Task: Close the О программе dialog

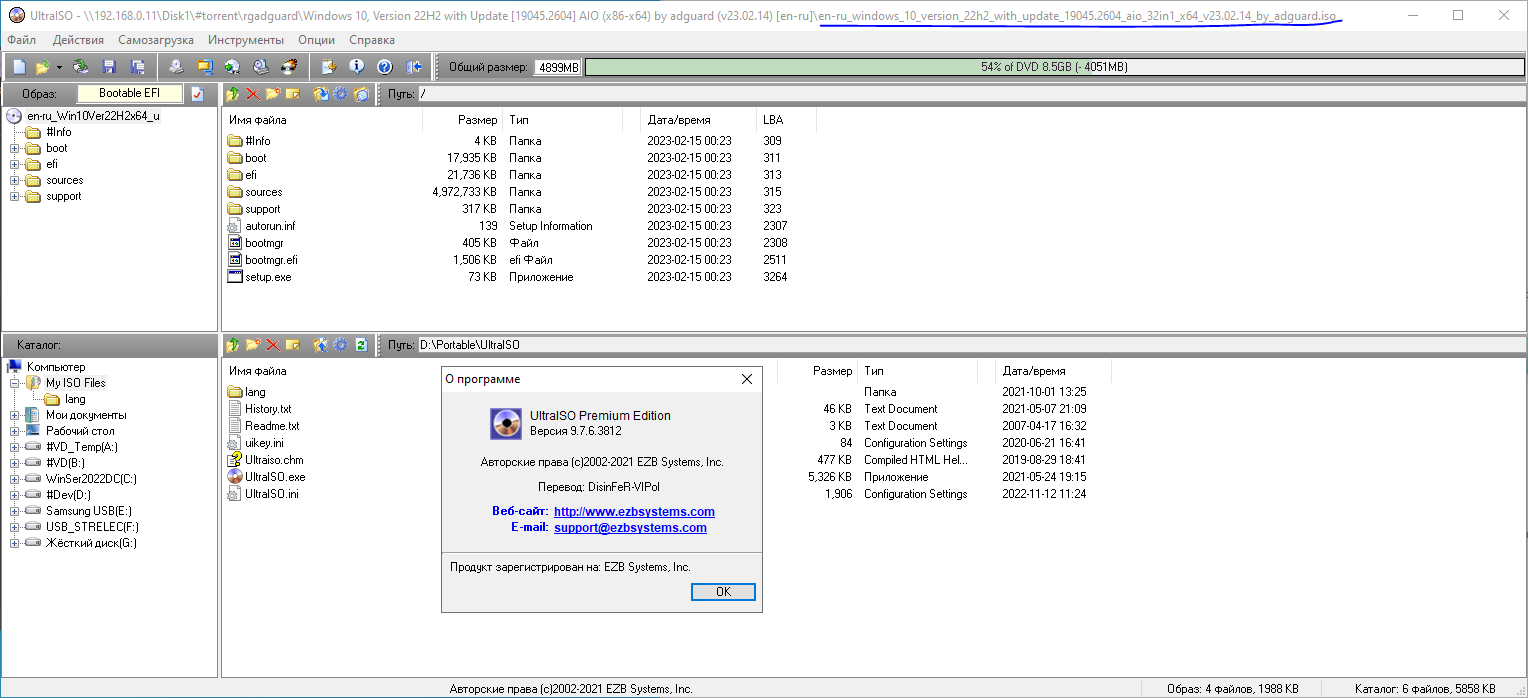Action: pos(746,379)
